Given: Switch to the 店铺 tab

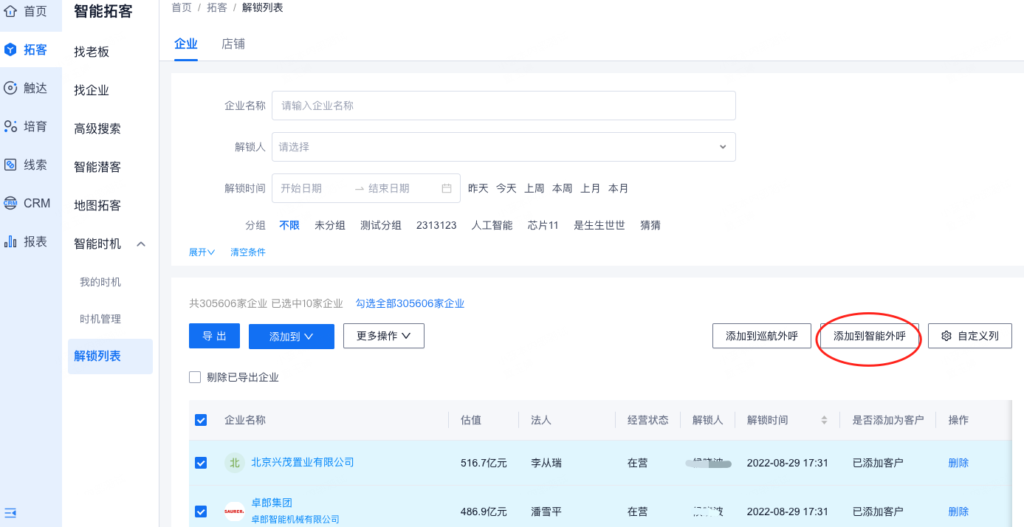Looking at the screenshot, I should click(x=233, y=44).
